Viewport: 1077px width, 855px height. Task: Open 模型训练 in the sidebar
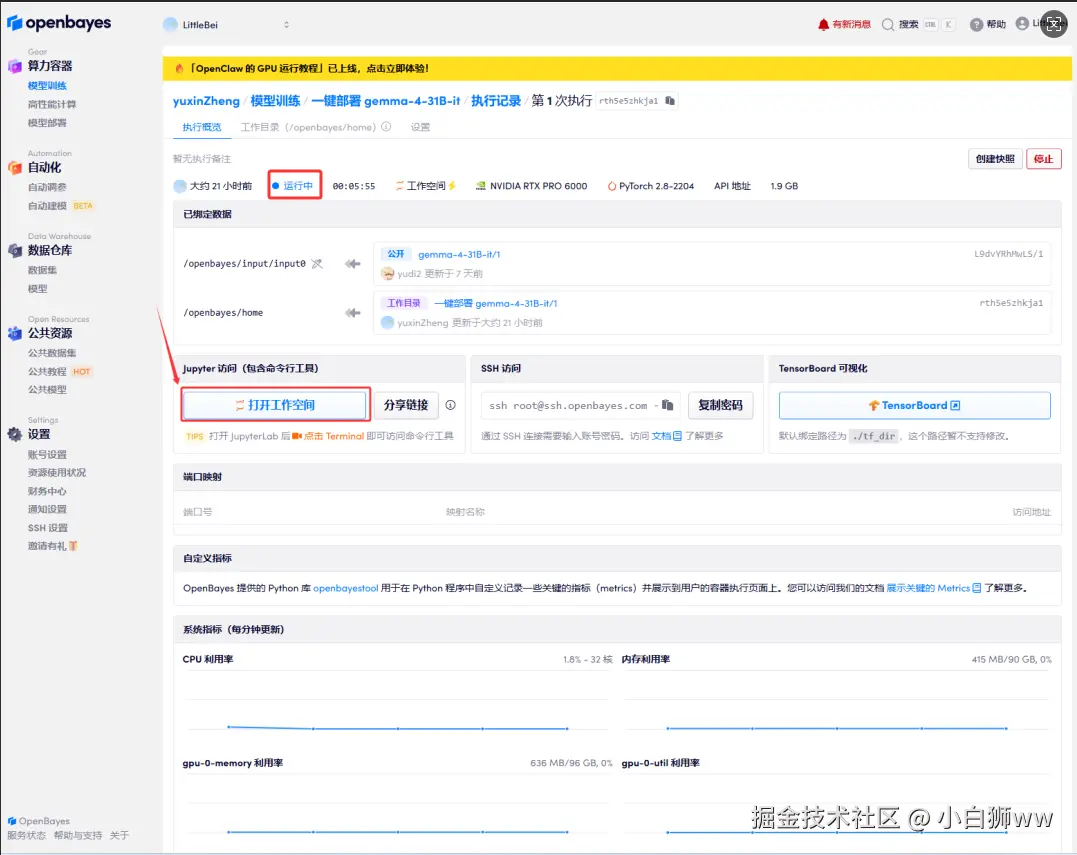tap(47, 86)
